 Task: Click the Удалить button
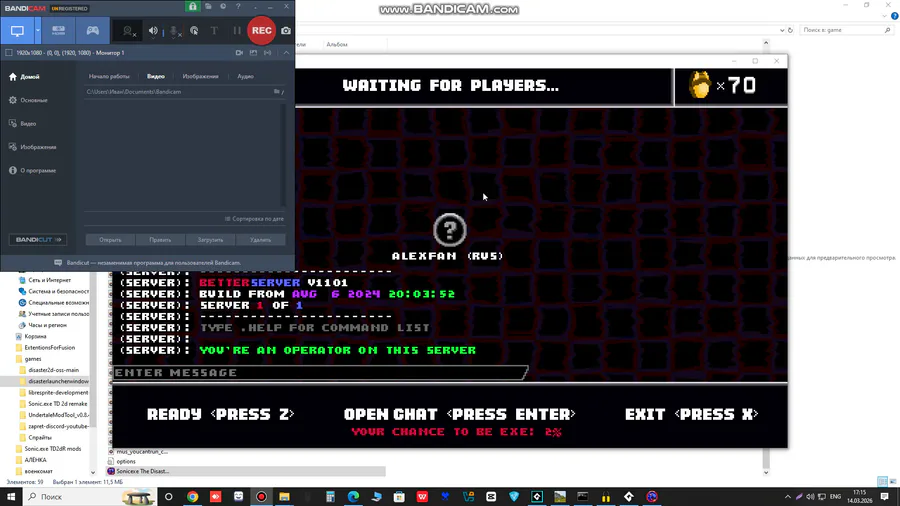point(261,240)
